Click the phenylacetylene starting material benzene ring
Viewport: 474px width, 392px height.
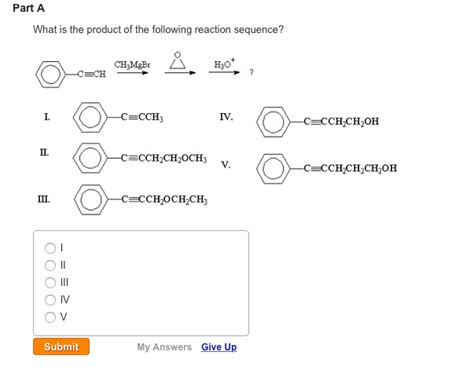coord(51,74)
